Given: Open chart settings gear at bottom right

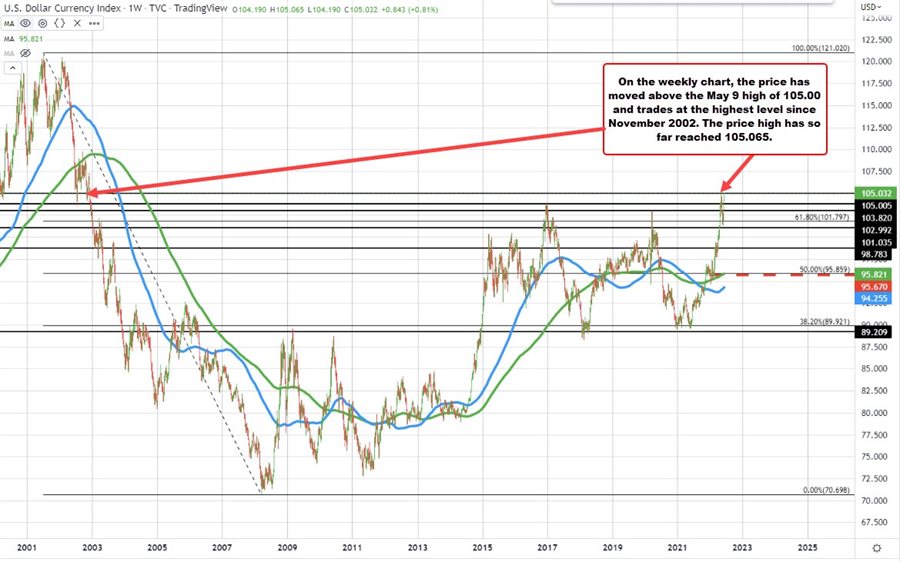Looking at the screenshot, I should pyautogui.click(x=876, y=548).
